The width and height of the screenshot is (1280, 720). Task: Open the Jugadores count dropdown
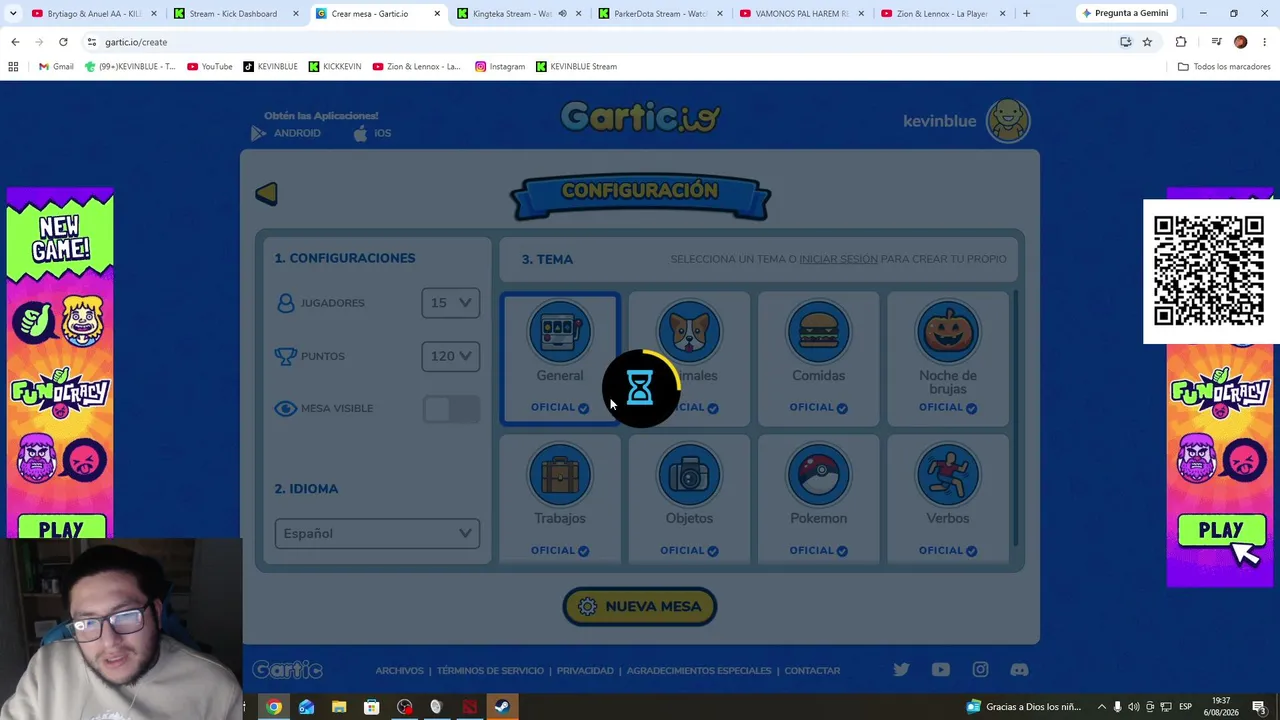pyautogui.click(x=451, y=303)
